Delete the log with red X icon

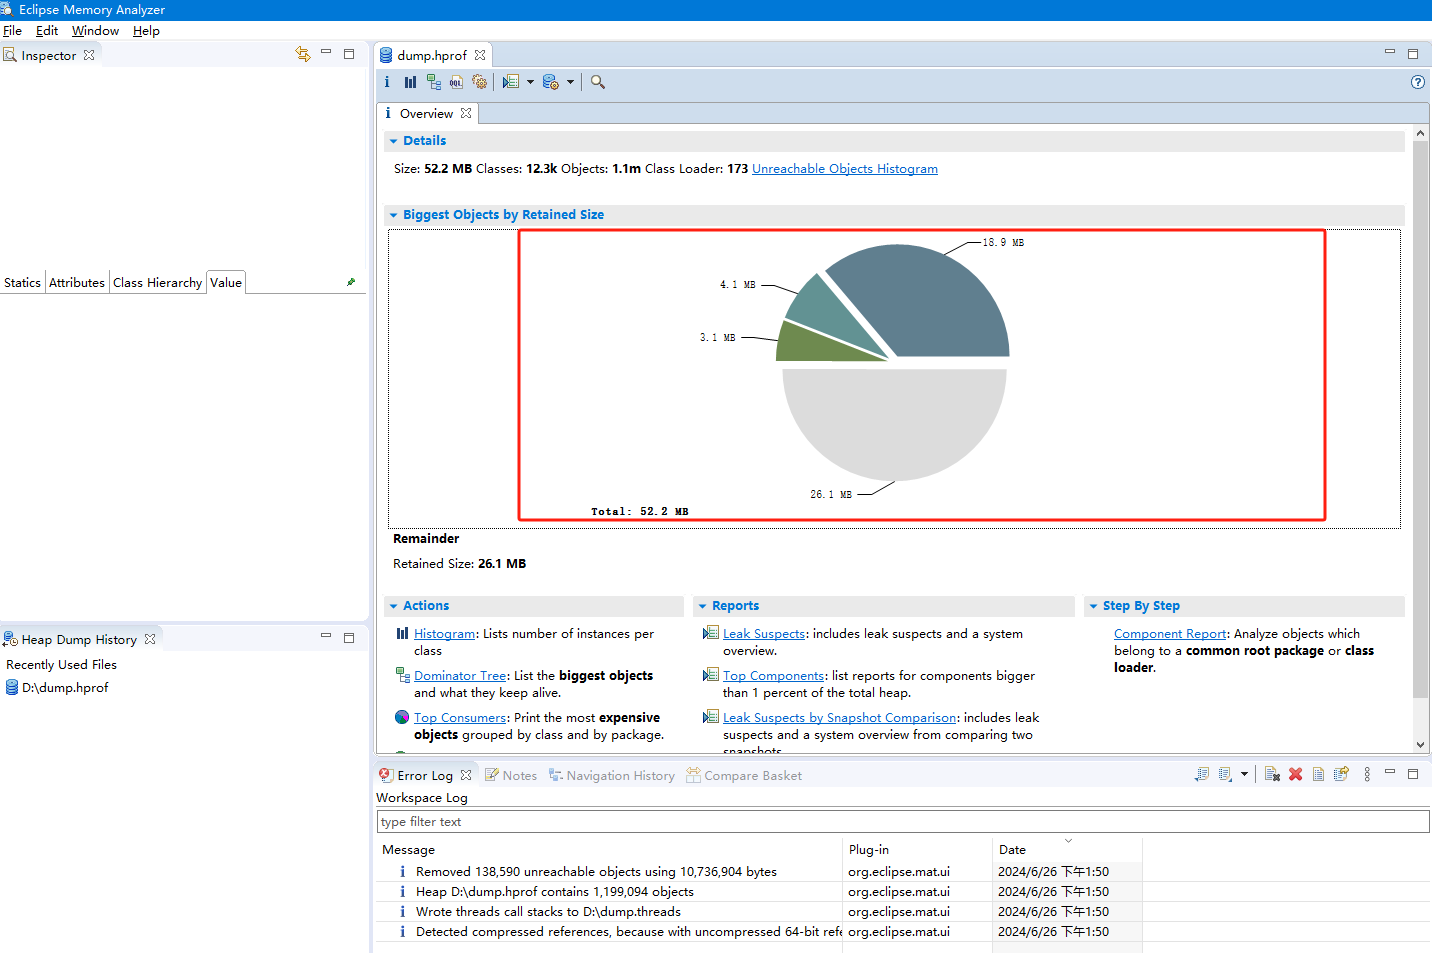(1295, 774)
